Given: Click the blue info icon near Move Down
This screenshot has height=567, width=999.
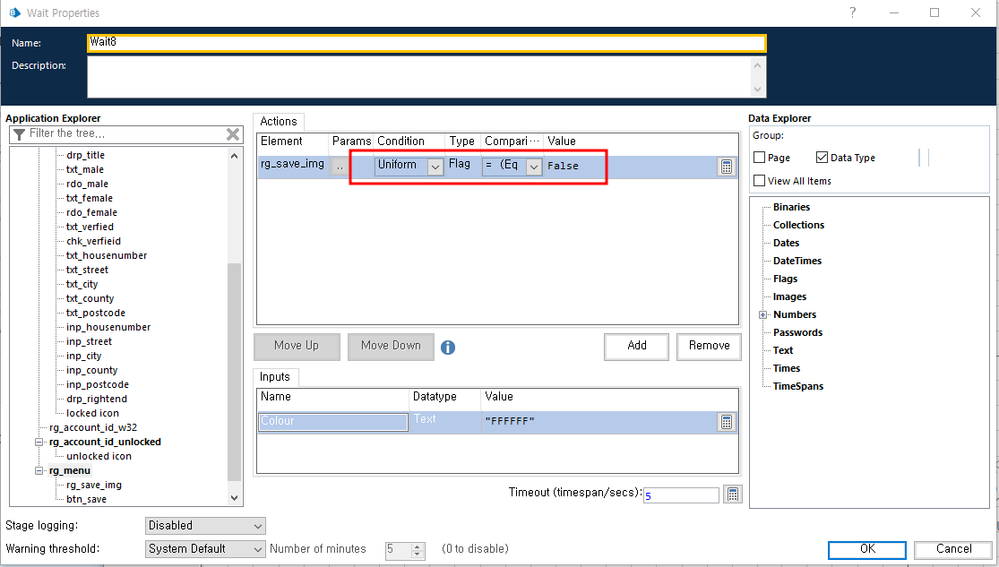Looking at the screenshot, I should coord(448,347).
